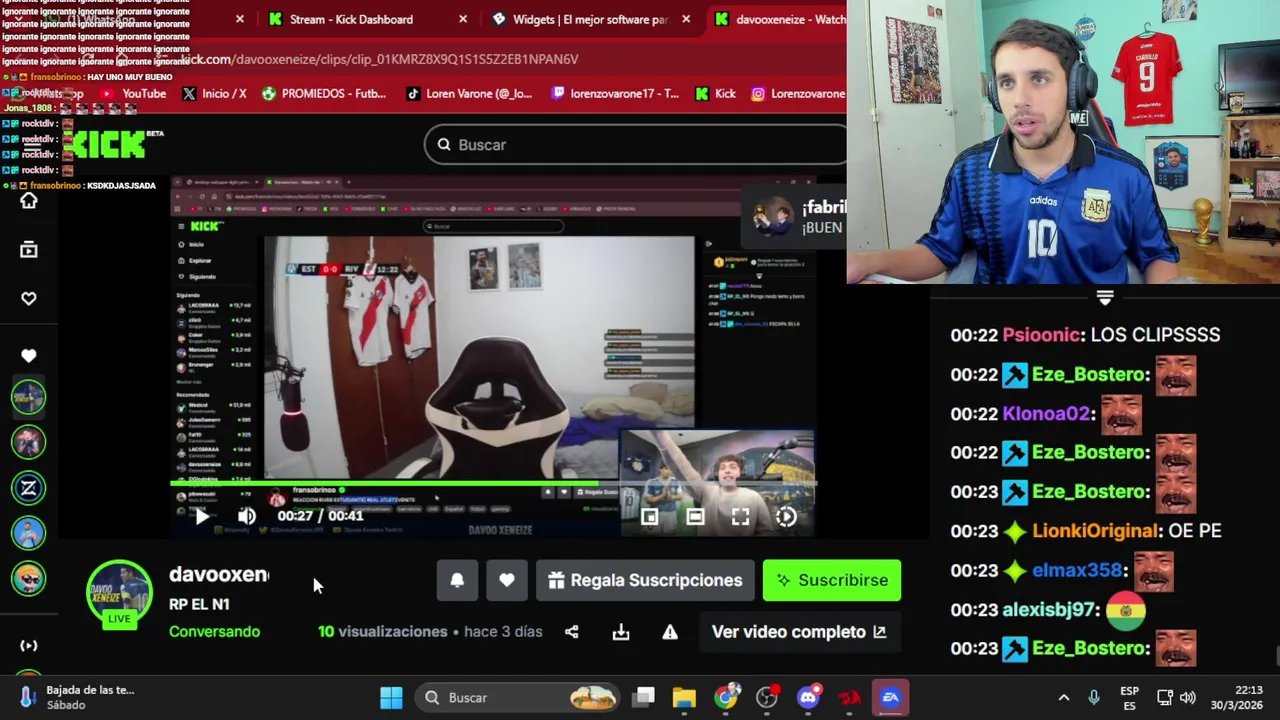The height and width of the screenshot is (720, 1280).
Task: Open the Conversando category link
Action: point(214,632)
